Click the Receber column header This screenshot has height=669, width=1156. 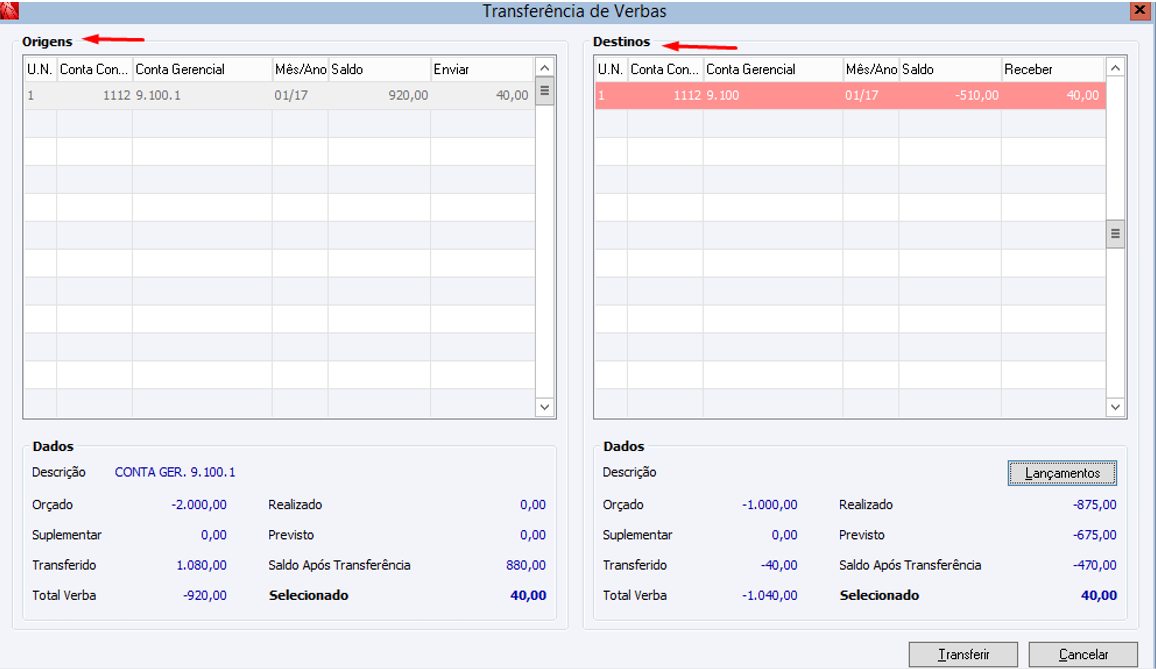(1053, 69)
